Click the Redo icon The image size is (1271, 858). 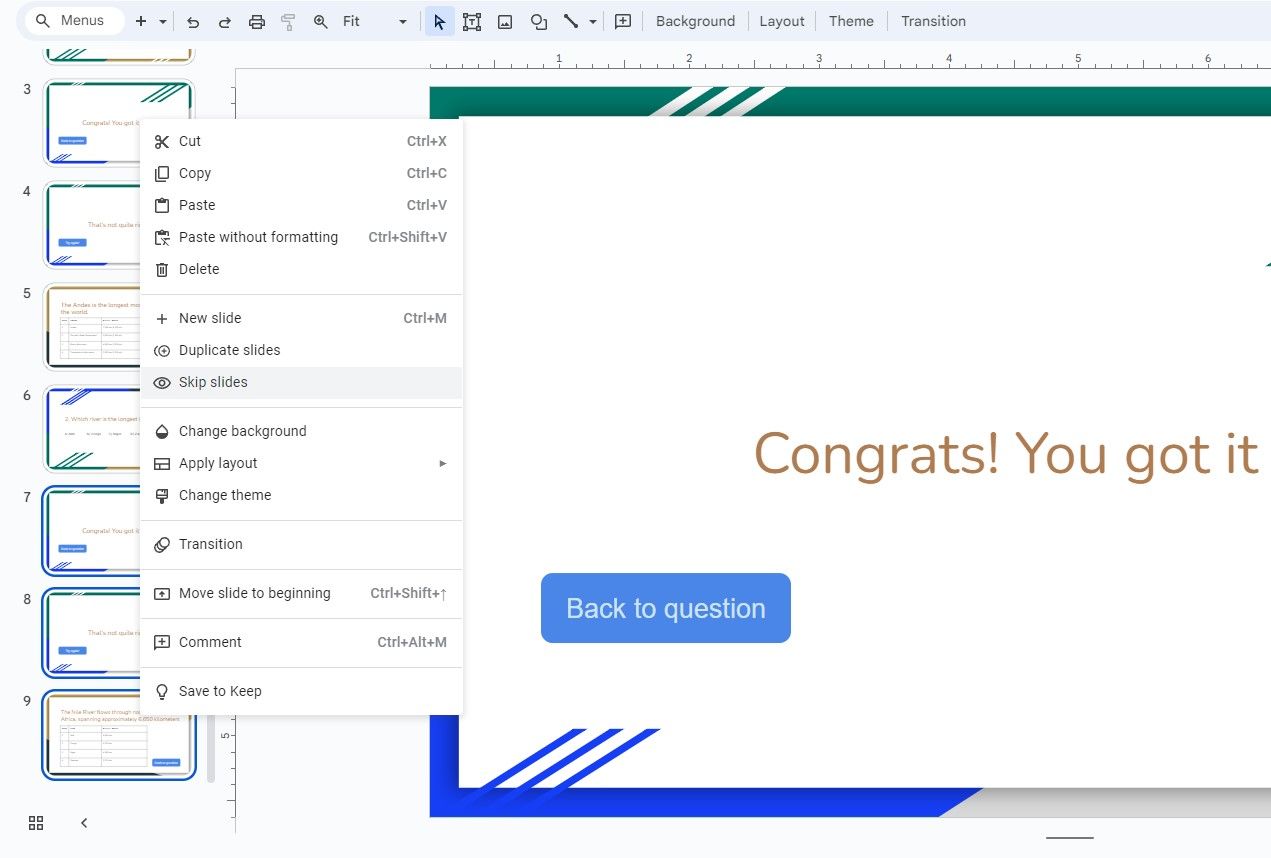pyautogui.click(x=225, y=21)
